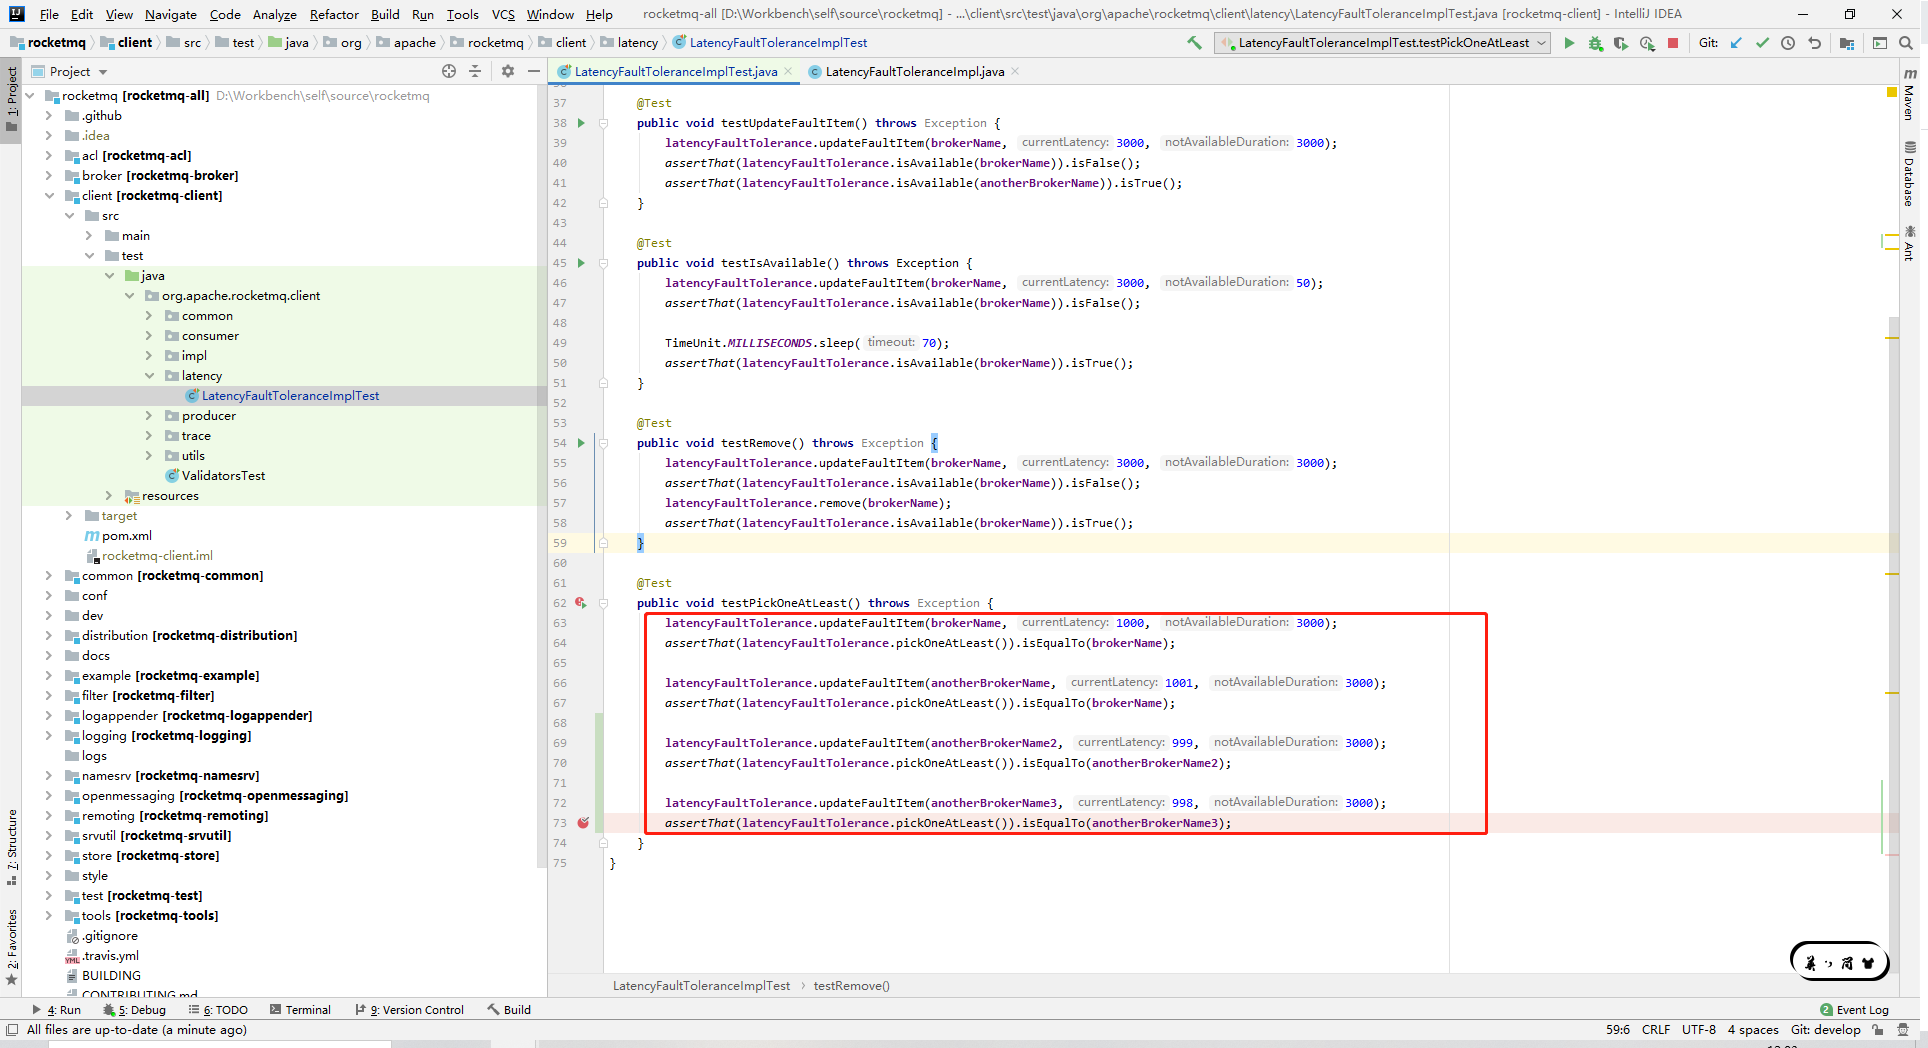
Task: Fold the testIsAvailable method at line 45
Action: (x=604, y=263)
